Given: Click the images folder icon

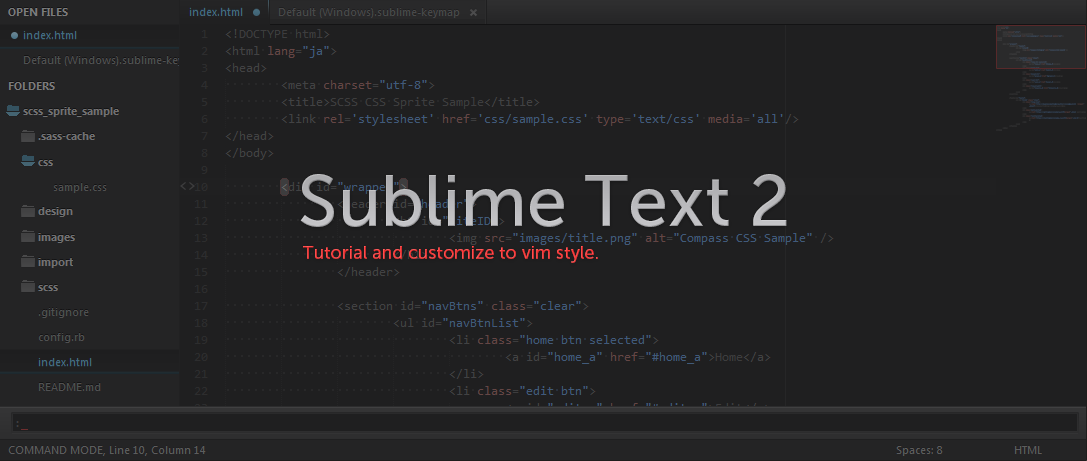Looking at the screenshot, I should coord(28,236).
